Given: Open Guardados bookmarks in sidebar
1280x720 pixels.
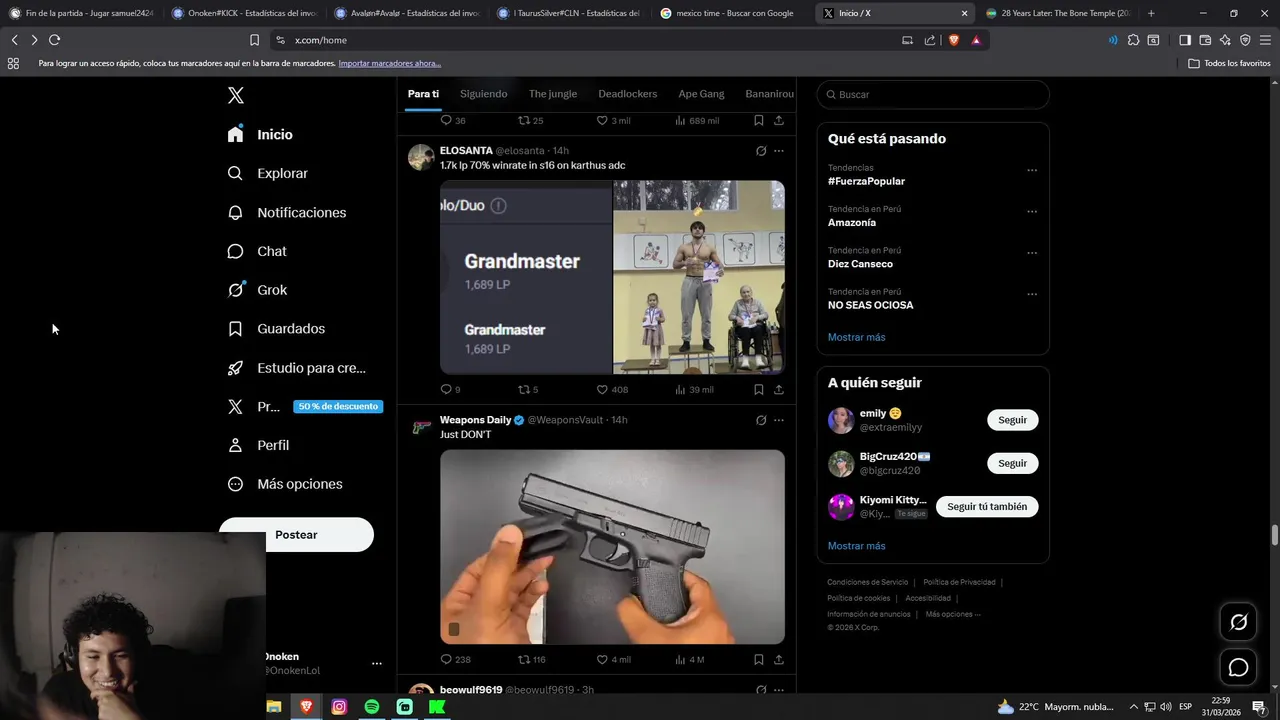Looking at the screenshot, I should [276, 328].
